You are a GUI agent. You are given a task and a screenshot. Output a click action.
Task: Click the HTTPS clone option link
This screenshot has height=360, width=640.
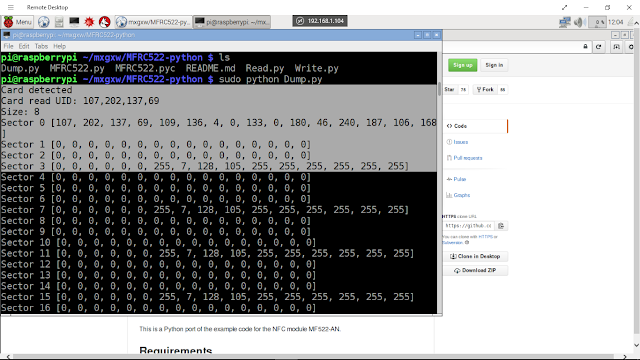pos(485,237)
